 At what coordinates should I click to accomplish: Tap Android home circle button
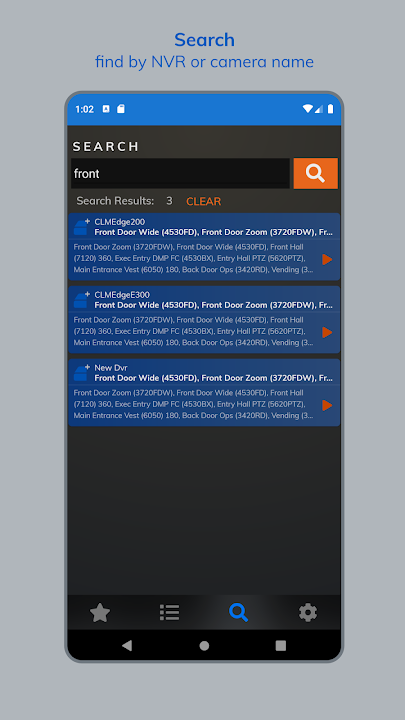click(204, 646)
